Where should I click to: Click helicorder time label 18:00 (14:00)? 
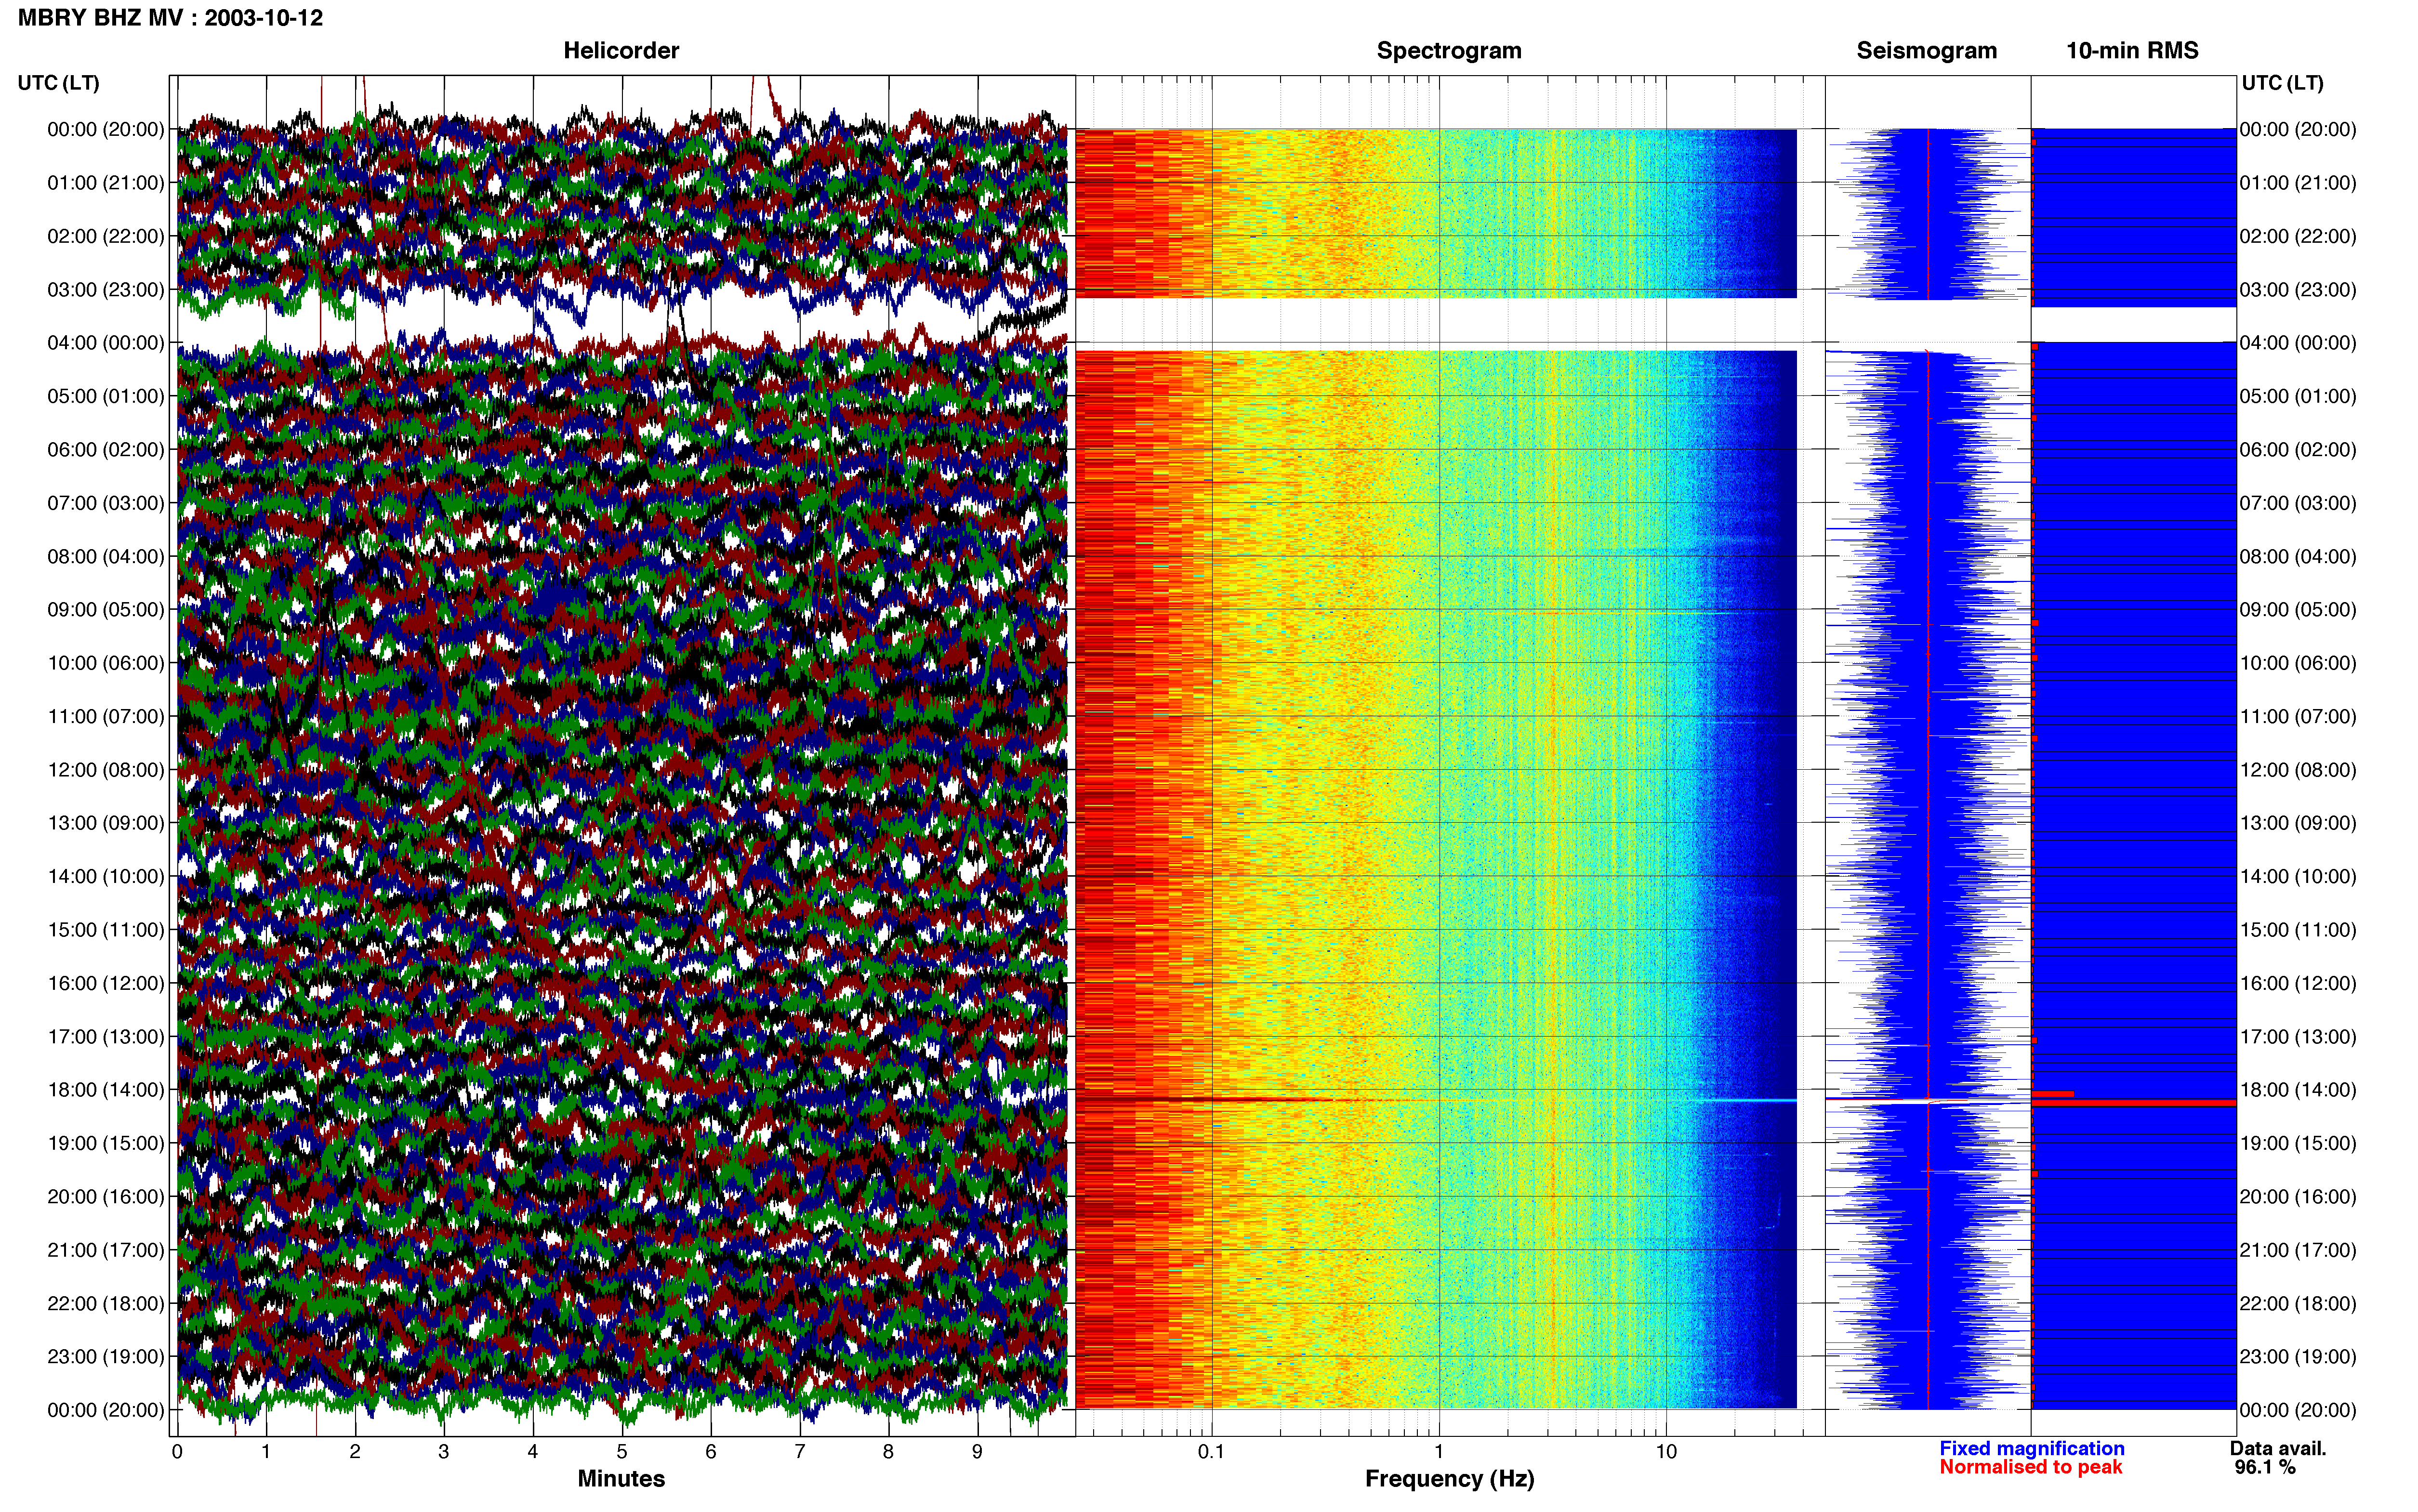point(106,1090)
